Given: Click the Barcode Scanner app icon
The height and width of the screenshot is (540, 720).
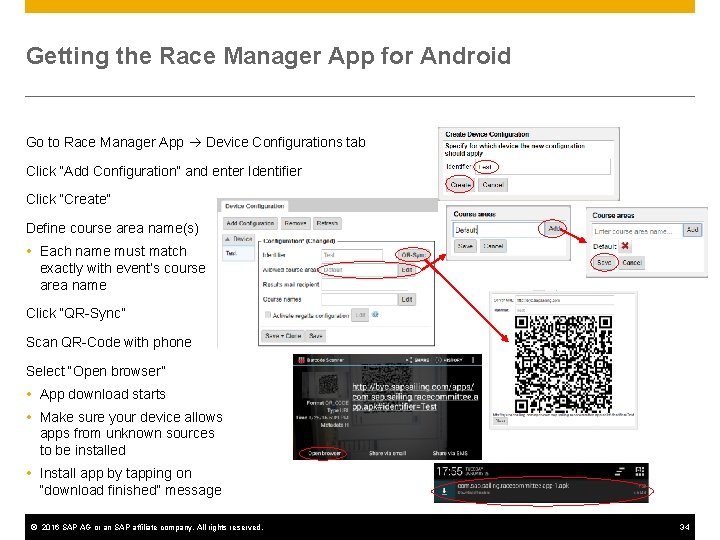Looking at the screenshot, I should coord(302,360).
